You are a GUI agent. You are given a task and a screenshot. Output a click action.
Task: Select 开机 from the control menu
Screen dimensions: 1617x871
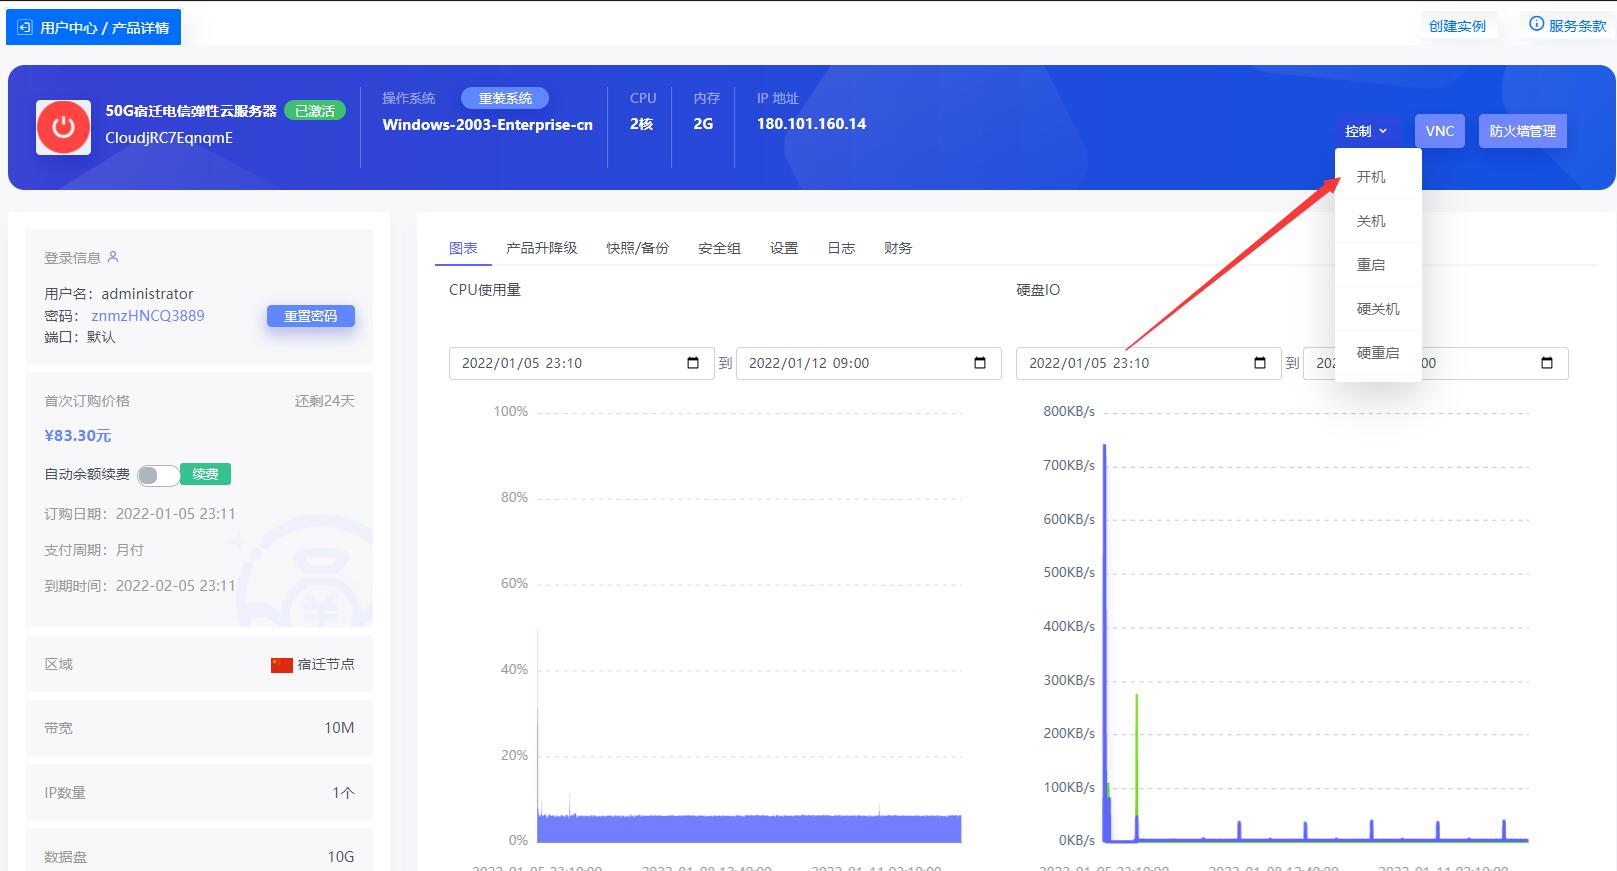click(x=1378, y=177)
